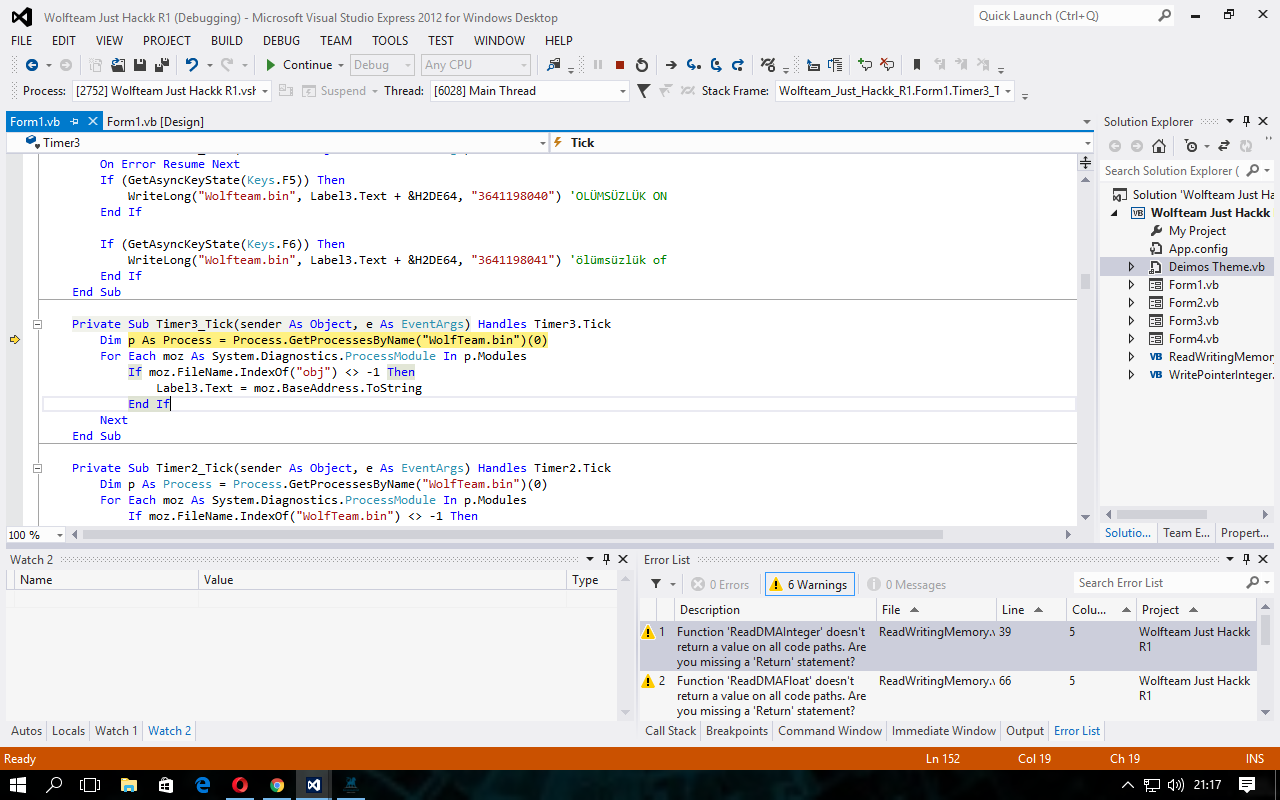Screen dimensions: 1280x800
Task: Click the code editor horizontal scrollbar
Action: click(513, 535)
